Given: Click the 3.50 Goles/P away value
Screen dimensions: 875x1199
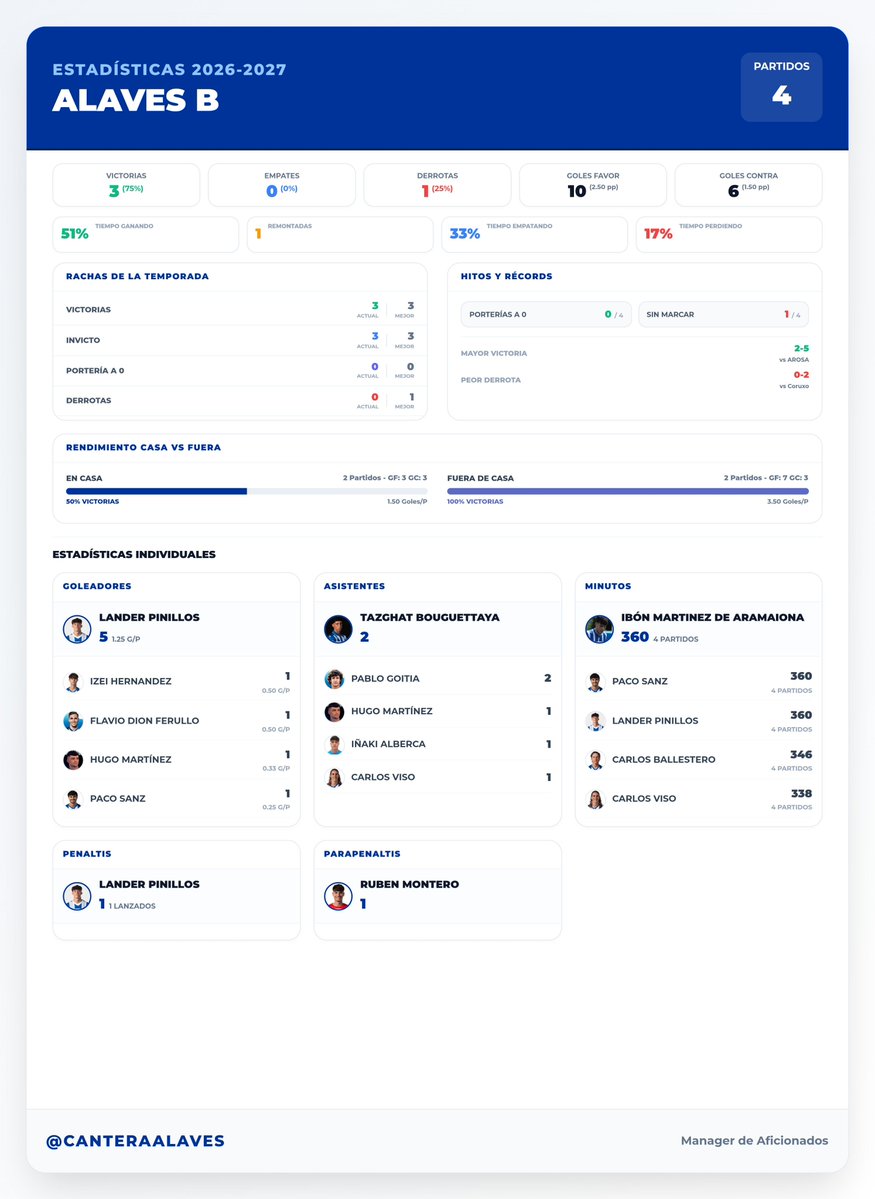Looking at the screenshot, I should click(788, 502).
